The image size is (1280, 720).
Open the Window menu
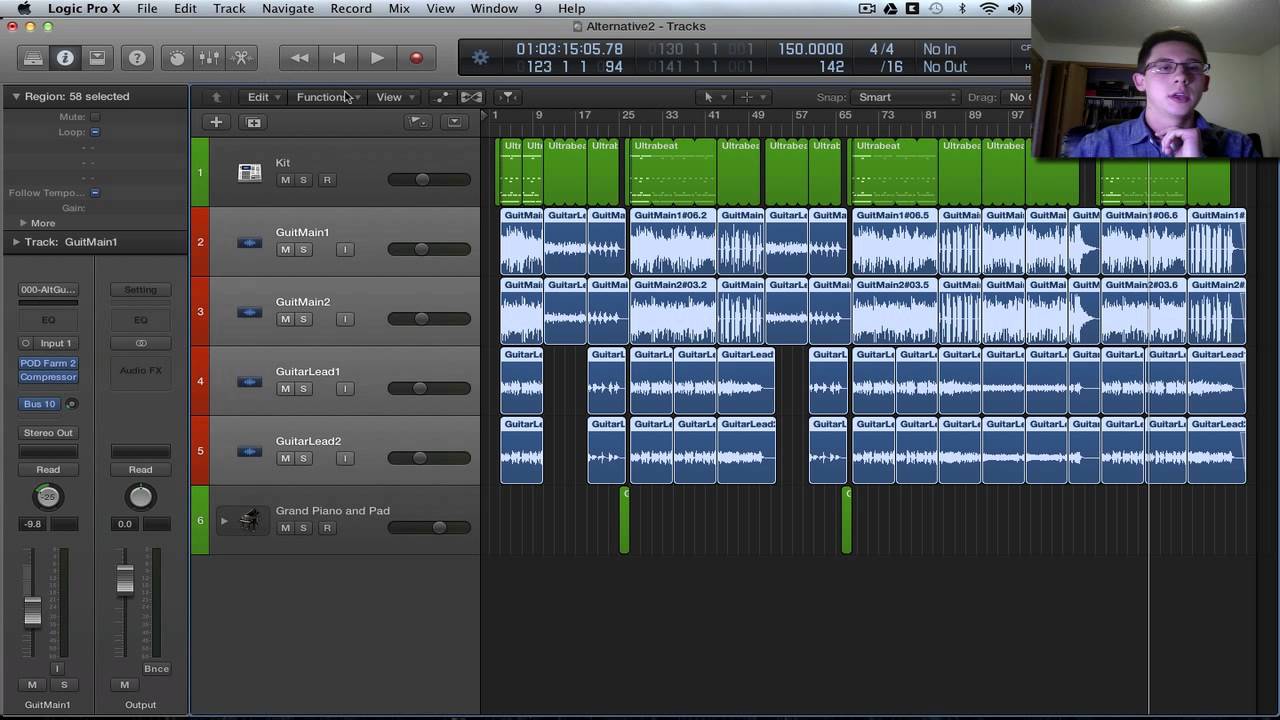click(x=494, y=9)
